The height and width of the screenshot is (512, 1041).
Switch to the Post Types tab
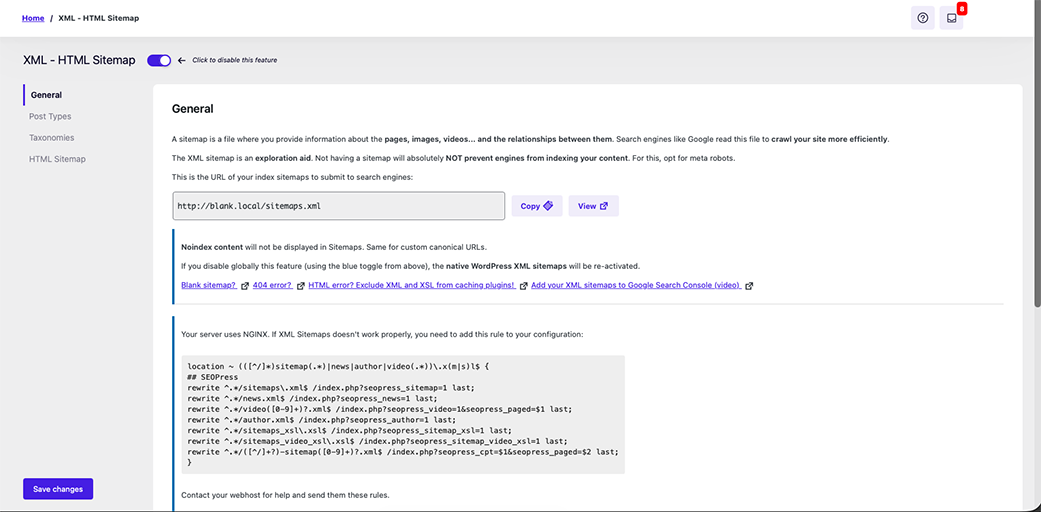point(50,116)
